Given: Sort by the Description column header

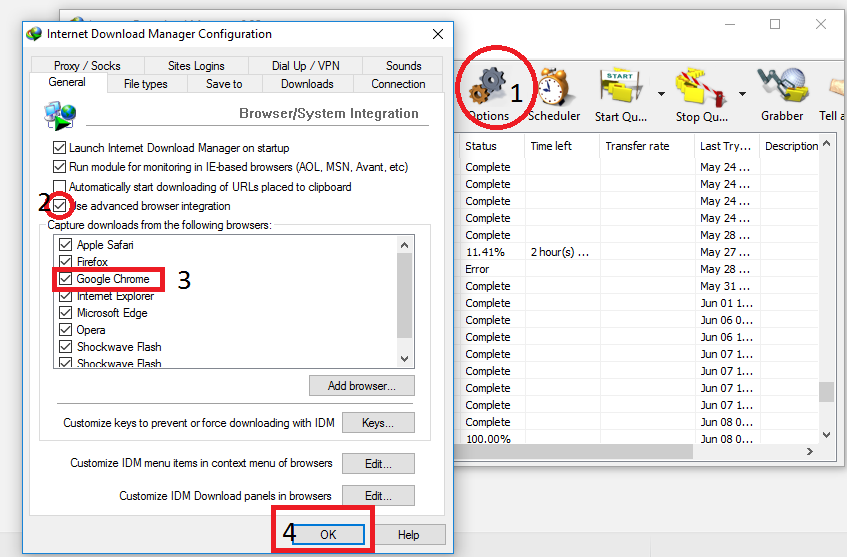Looking at the screenshot, I should pos(790,146).
